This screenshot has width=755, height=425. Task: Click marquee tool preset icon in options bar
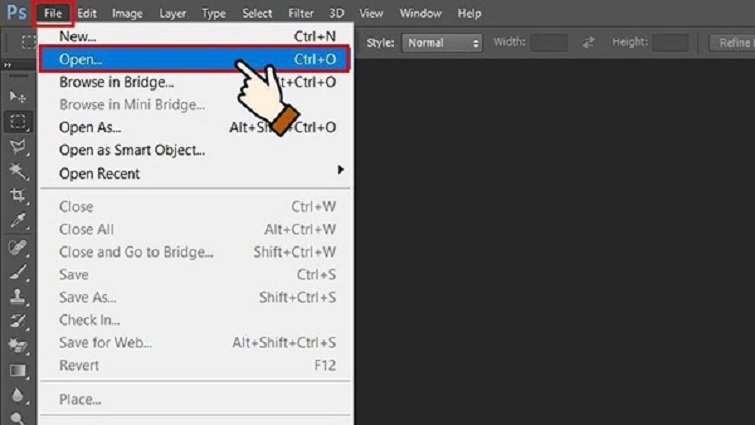[x=28, y=42]
